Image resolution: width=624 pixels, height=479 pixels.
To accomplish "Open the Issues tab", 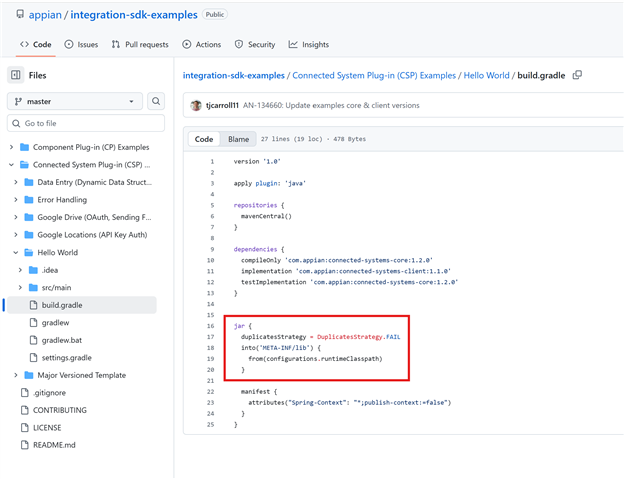I will click(x=81, y=45).
